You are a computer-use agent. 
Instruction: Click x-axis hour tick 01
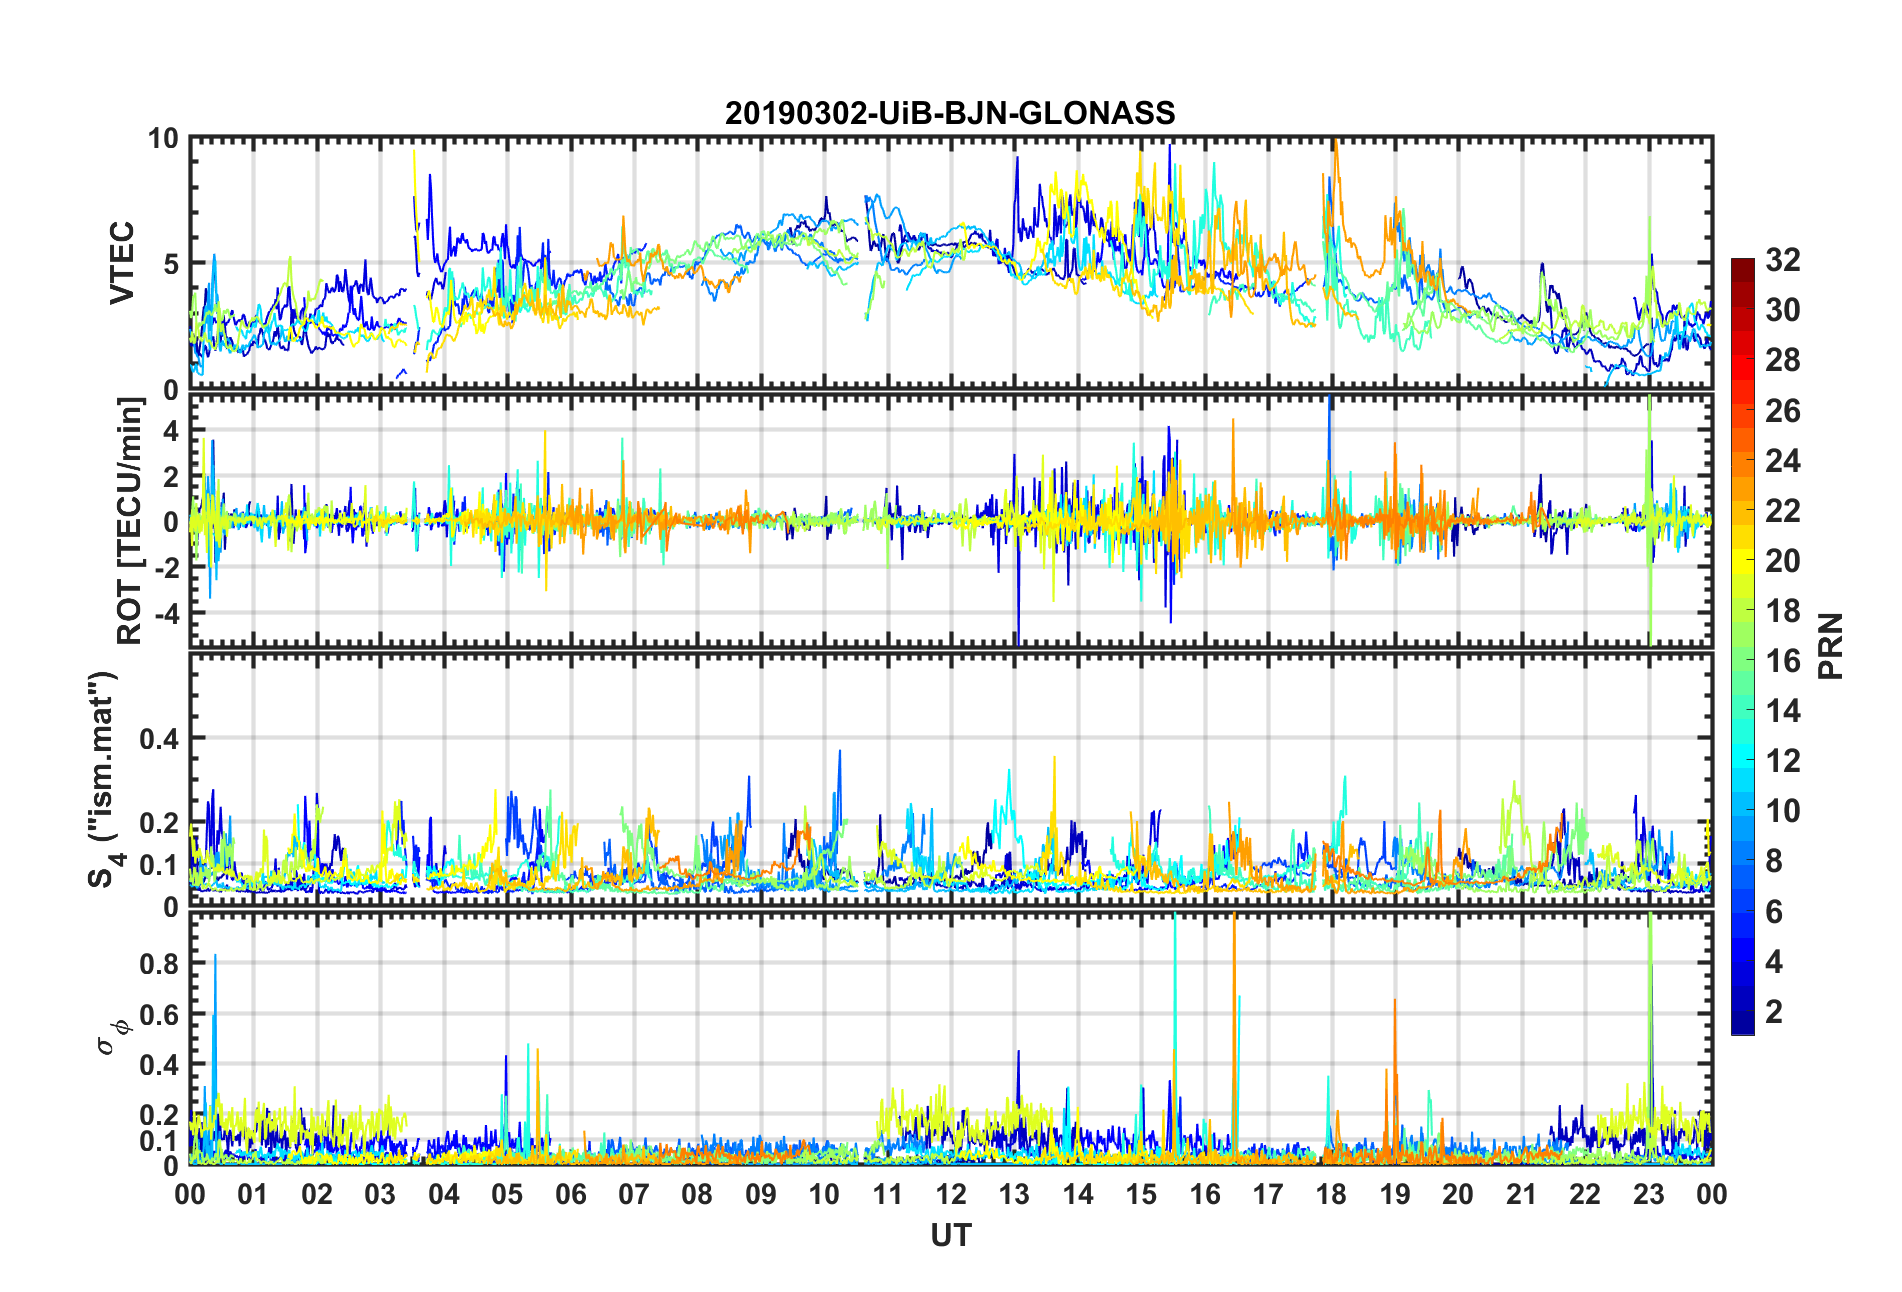point(253,1194)
